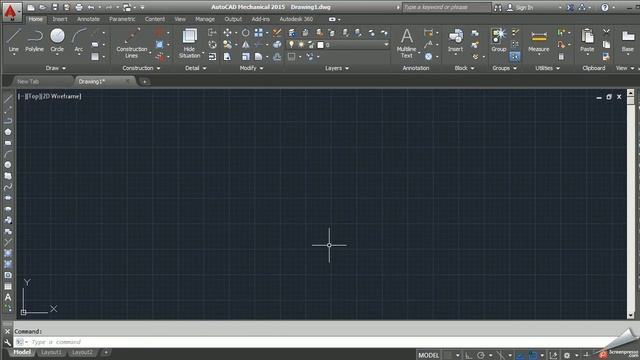Switch to the Layout2 tab
Screen dimensions: 640x360
coord(82,352)
